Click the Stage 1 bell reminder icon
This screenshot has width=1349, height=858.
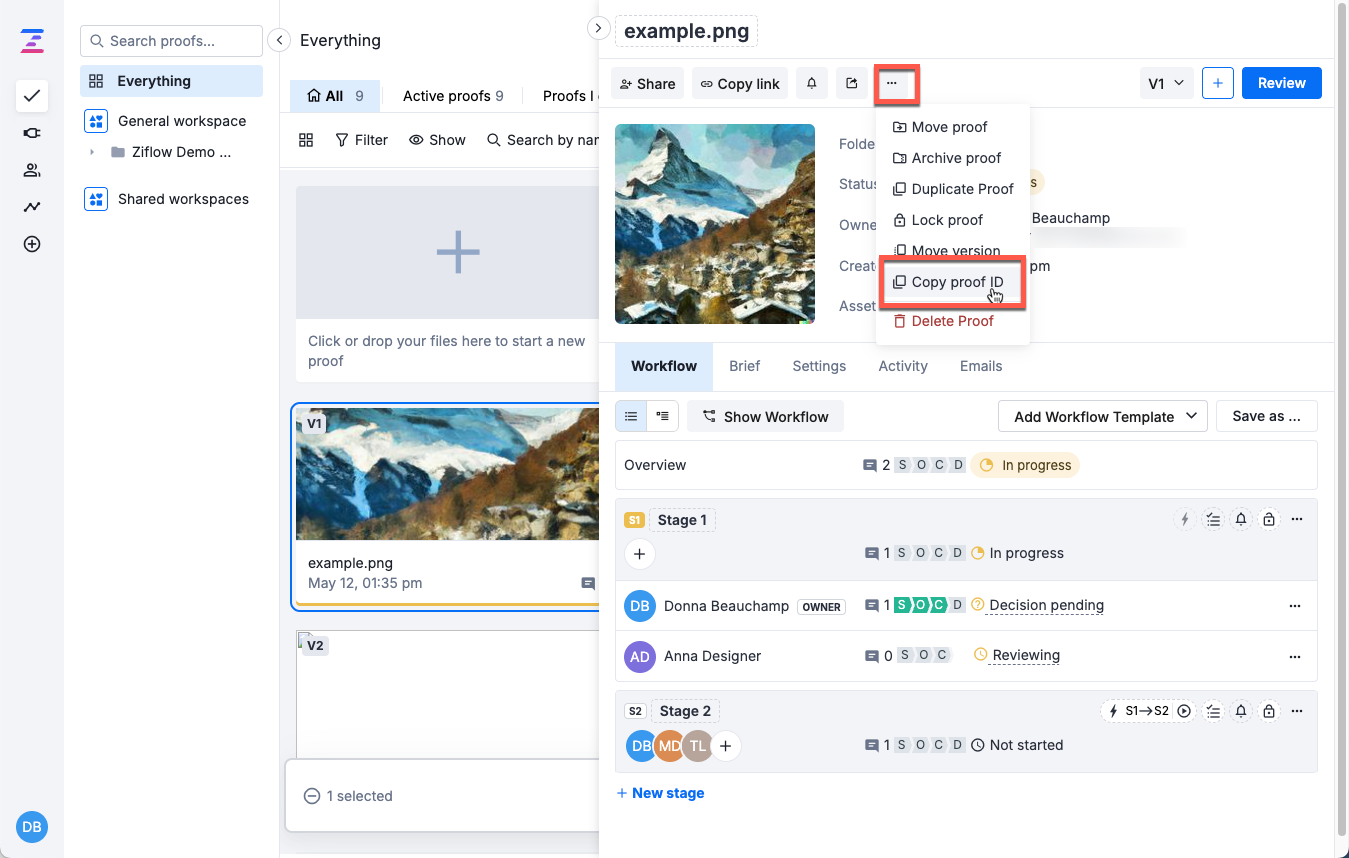[1241, 519]
